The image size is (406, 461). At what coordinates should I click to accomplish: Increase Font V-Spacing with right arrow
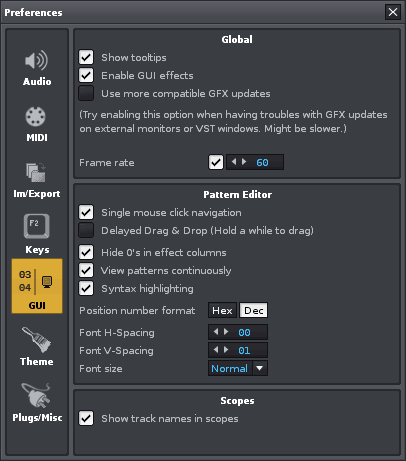coord(226,350)
